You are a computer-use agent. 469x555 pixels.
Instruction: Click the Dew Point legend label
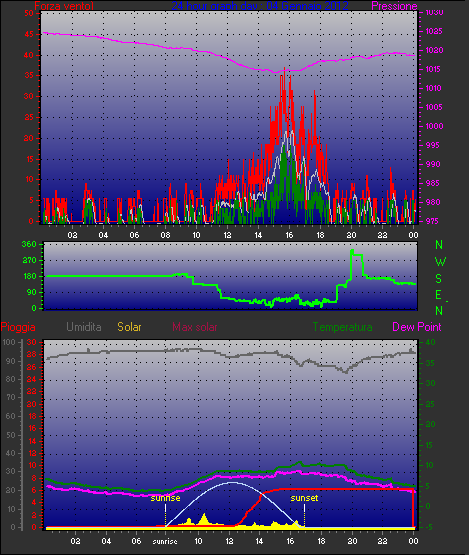[417, 327]
